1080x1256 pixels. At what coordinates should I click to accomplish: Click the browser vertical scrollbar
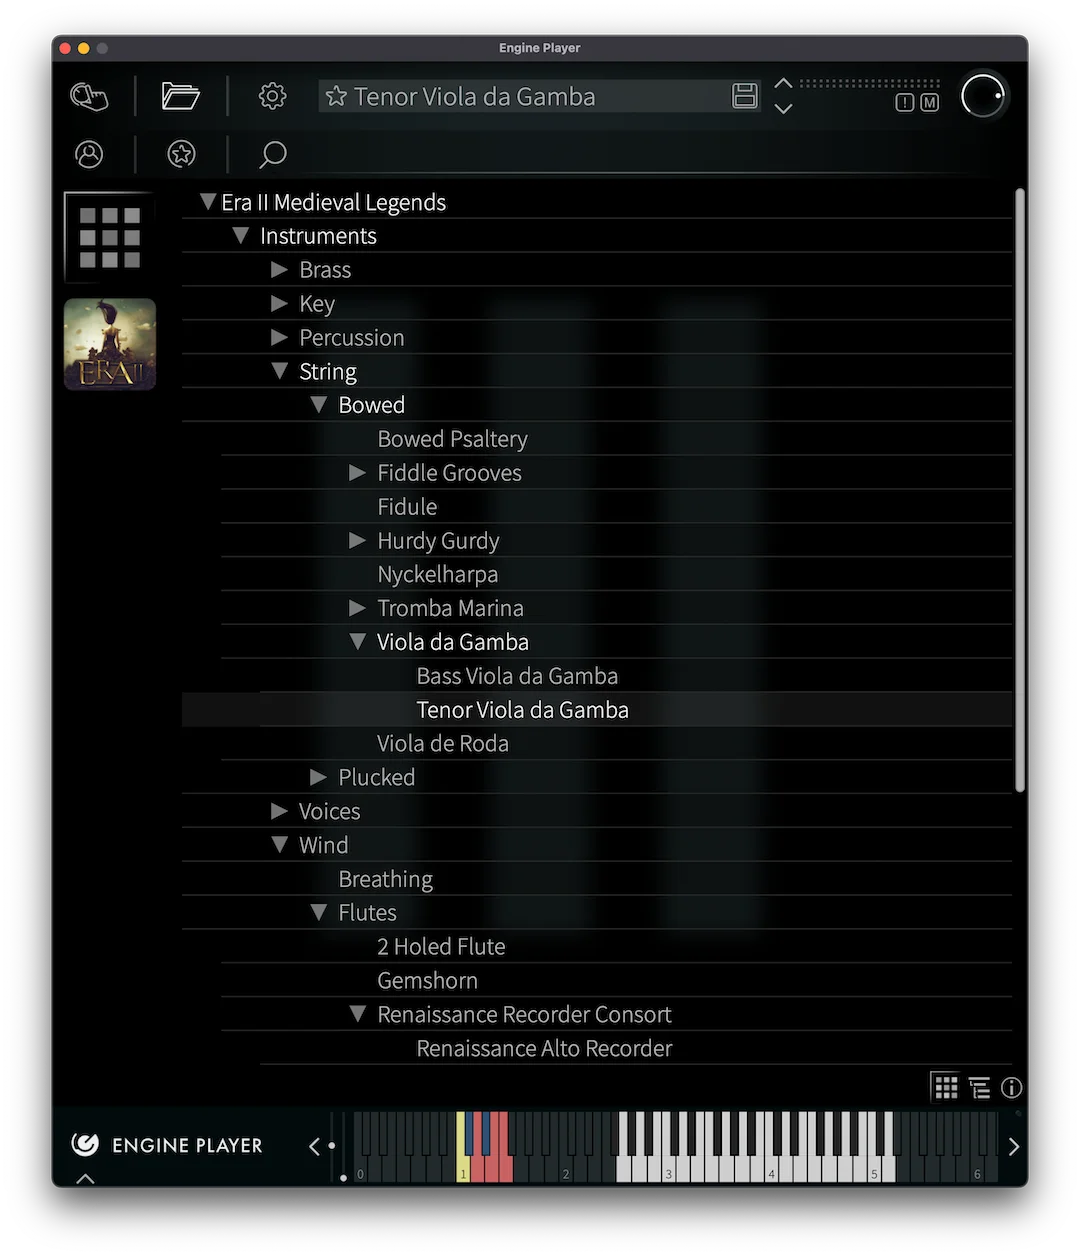(x=1020, y=490)
